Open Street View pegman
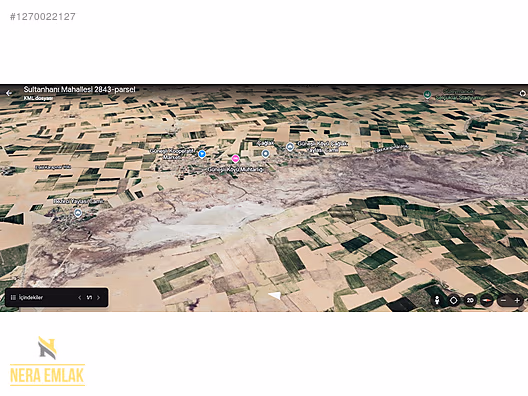The width and height of the screenshot is (528, 396). (437, 300)
